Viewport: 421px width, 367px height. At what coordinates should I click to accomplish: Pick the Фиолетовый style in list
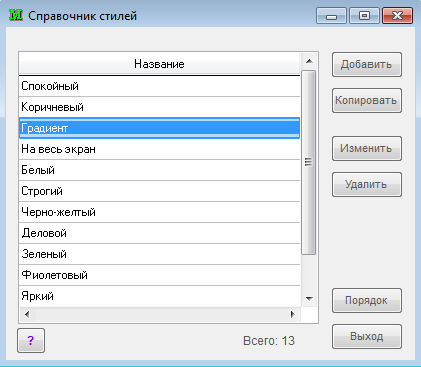tap(160, 275)
